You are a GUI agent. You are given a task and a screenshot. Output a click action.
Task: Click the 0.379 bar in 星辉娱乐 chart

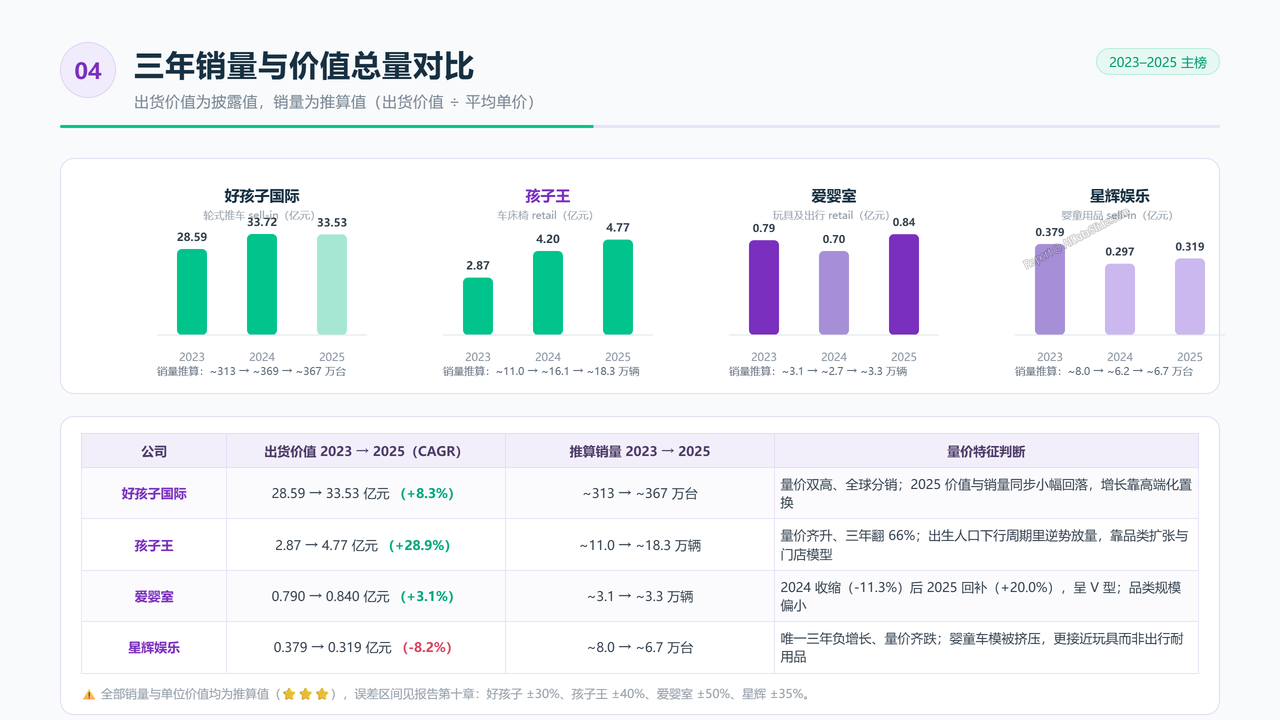tap(1050, 289)
